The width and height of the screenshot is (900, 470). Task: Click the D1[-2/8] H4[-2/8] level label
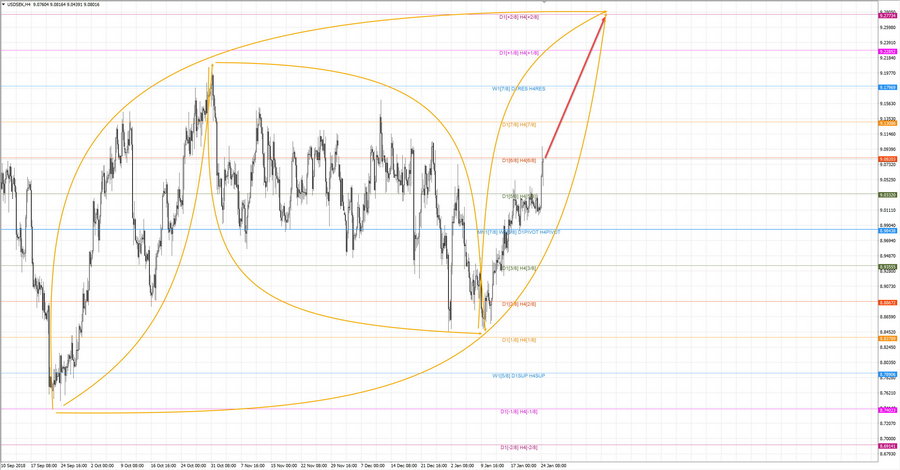tap(519, 447)
